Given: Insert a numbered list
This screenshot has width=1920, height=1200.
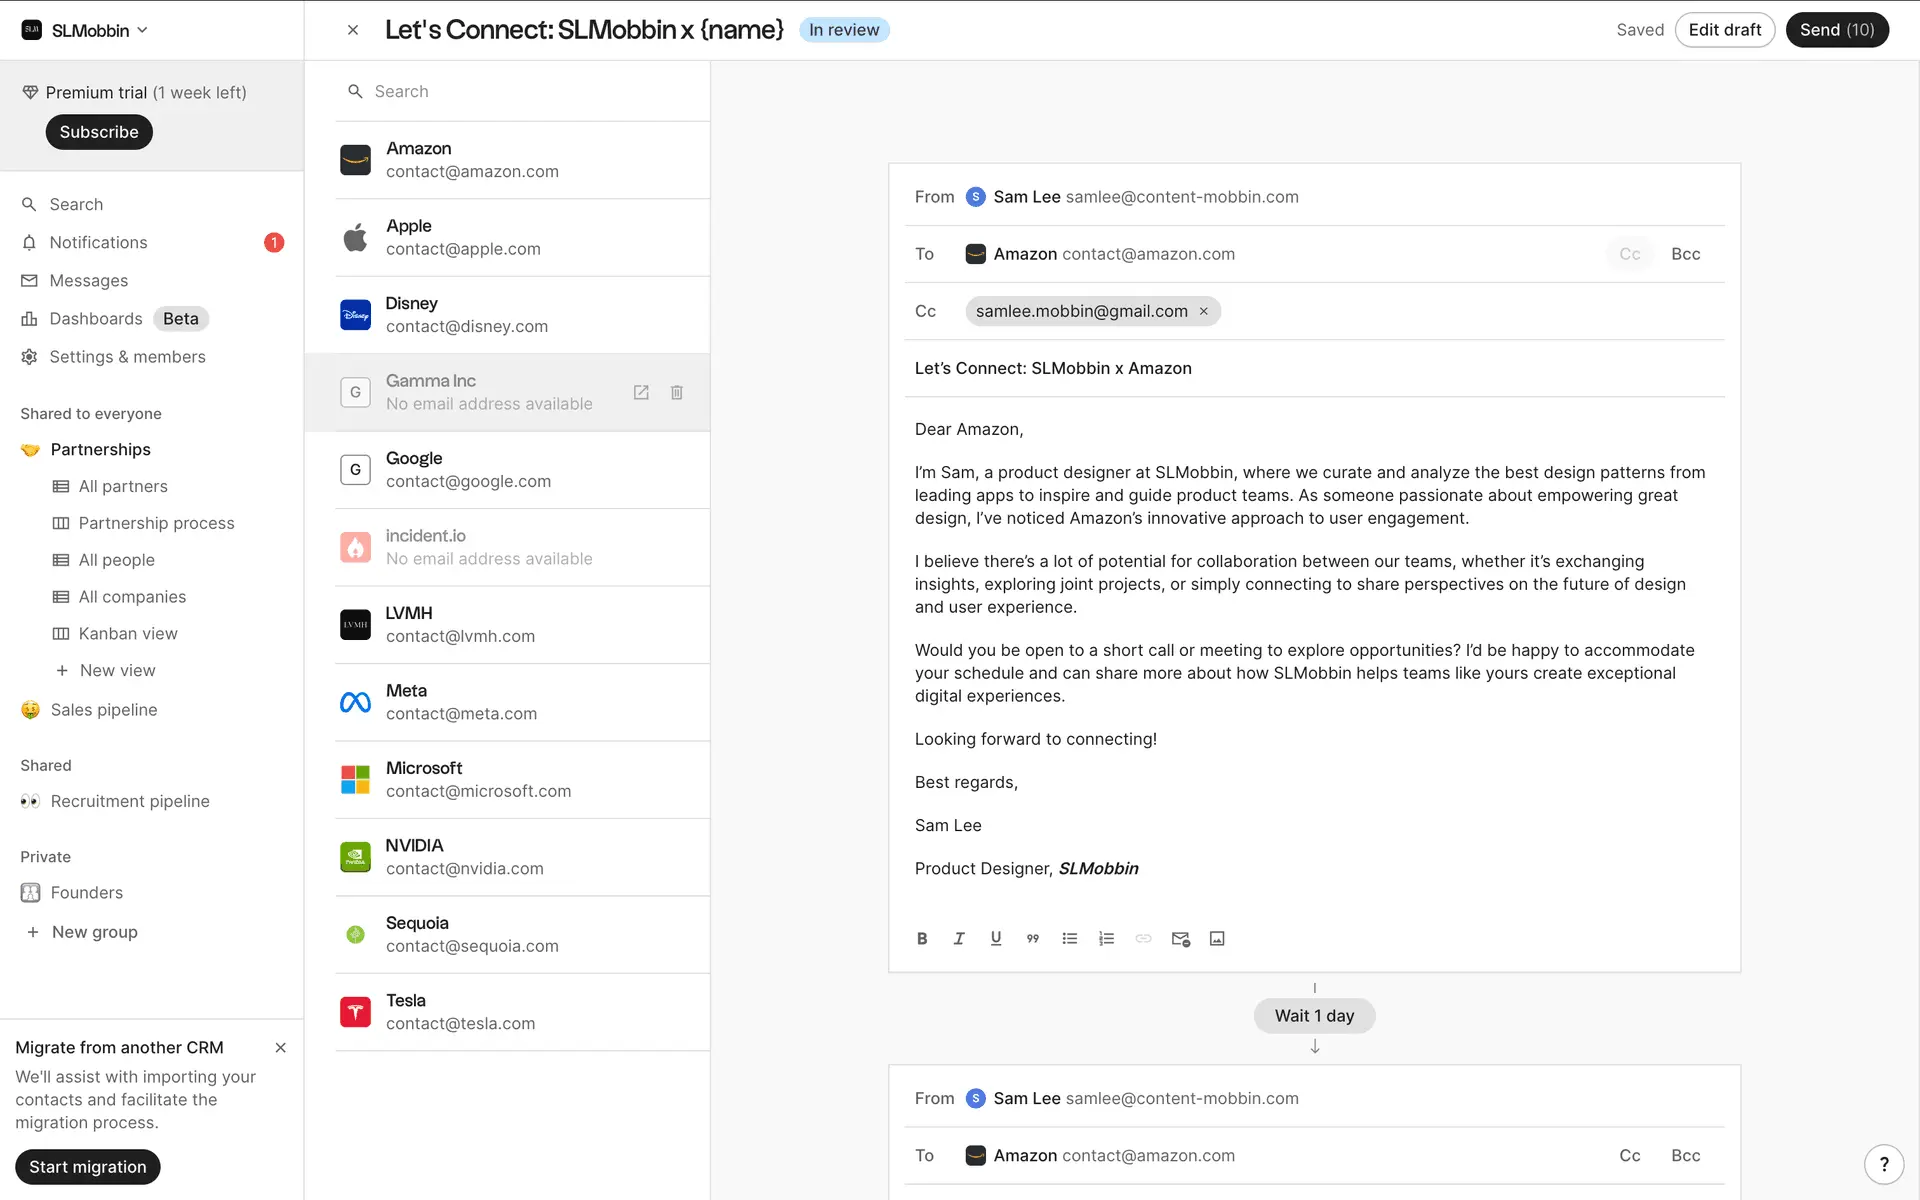Looking at the screenshot, I should (1106, 938).
